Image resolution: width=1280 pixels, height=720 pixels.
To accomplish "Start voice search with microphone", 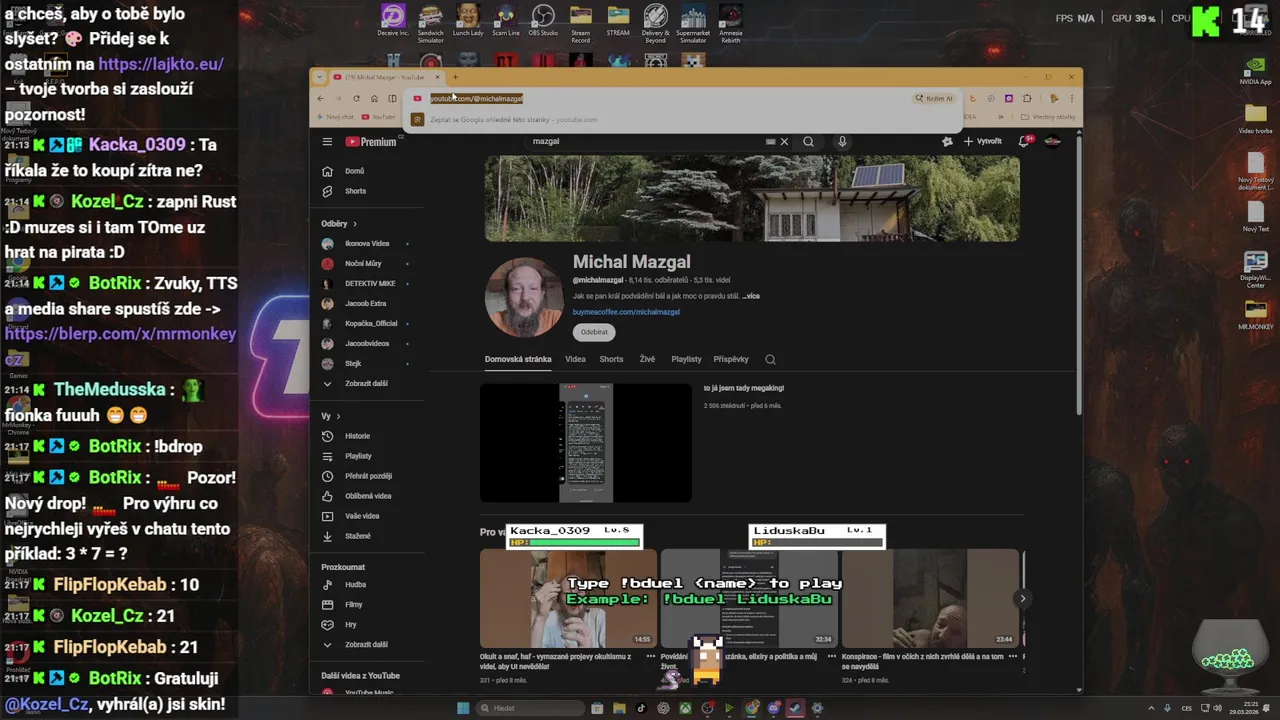I will (x=842, y=142).
